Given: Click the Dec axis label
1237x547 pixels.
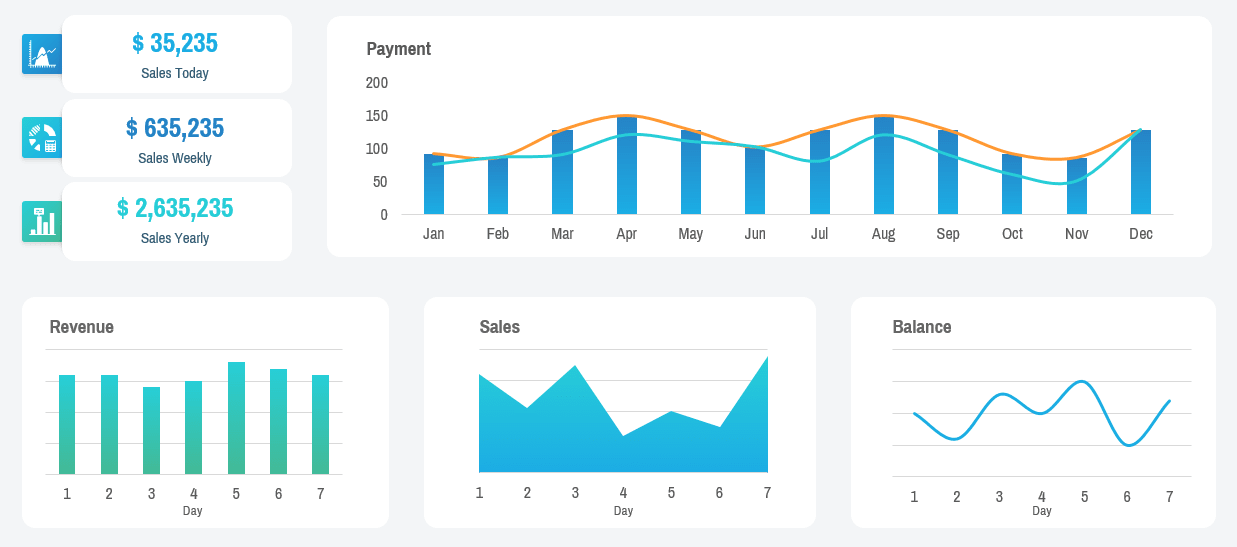Looking at the screenshot, I should [1141, 234].
